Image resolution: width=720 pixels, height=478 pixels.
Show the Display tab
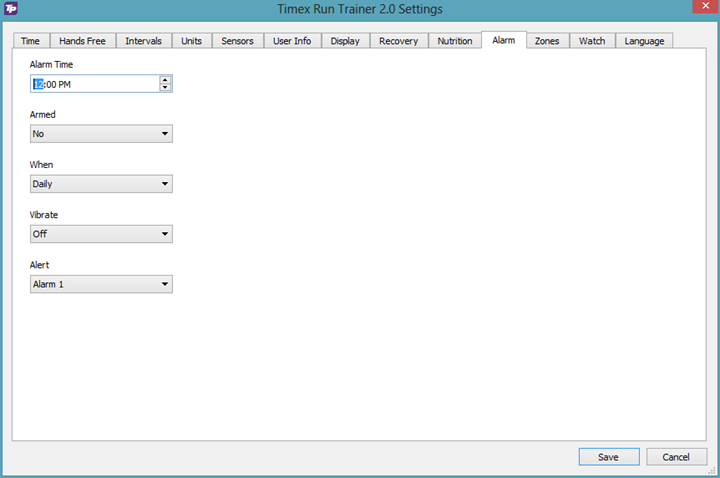point(345,41)
